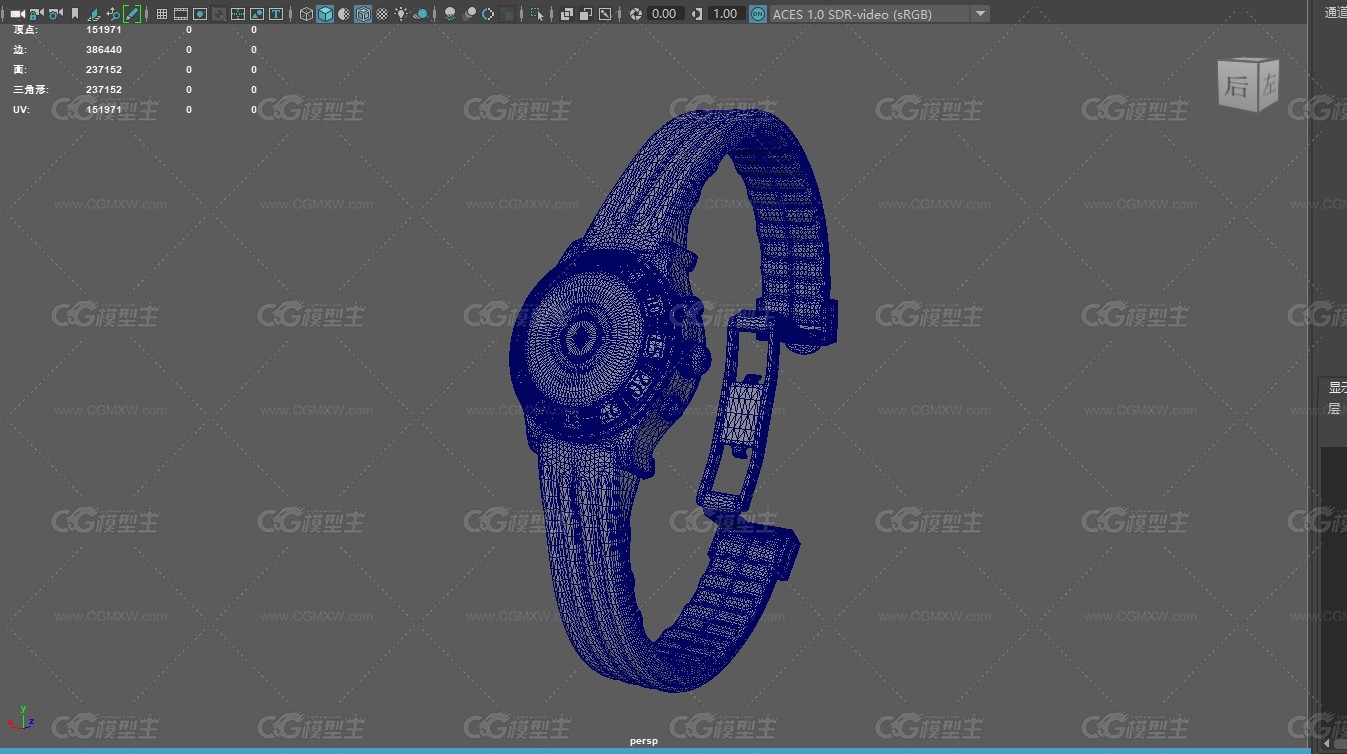Toggle the color management ON button
1347x754 pixels.
tap(758, 14)
